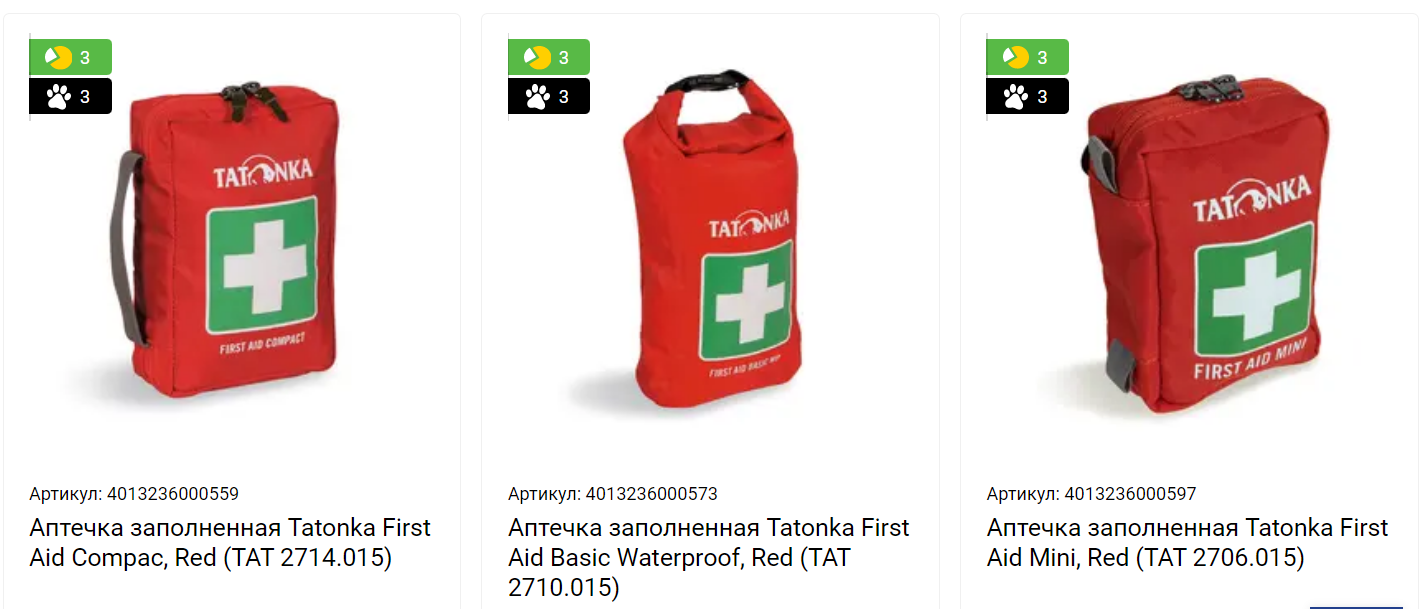Open the First Aid Compac, Red title link
This screenshot has width=1423, height=609.
230,542
